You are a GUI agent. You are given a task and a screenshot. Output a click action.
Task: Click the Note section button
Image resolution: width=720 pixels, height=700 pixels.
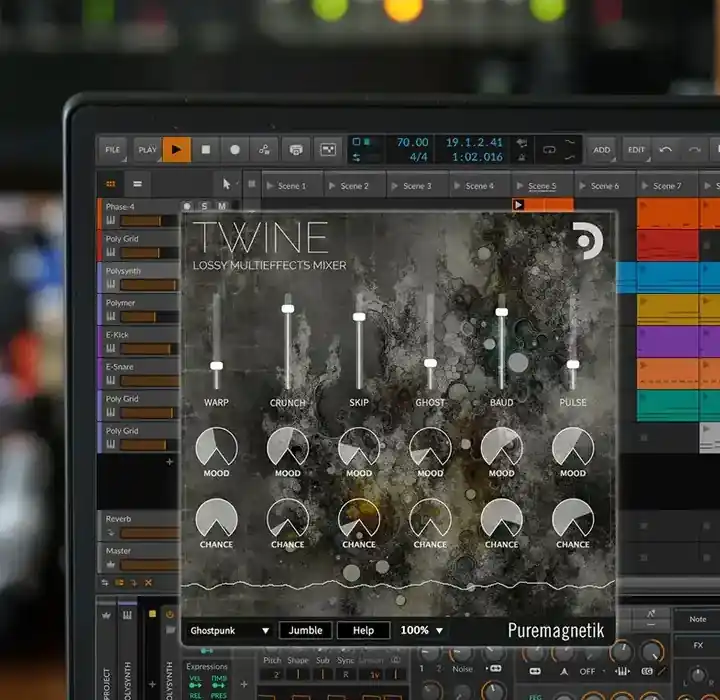pyautogui.click(x=698, y=619)
